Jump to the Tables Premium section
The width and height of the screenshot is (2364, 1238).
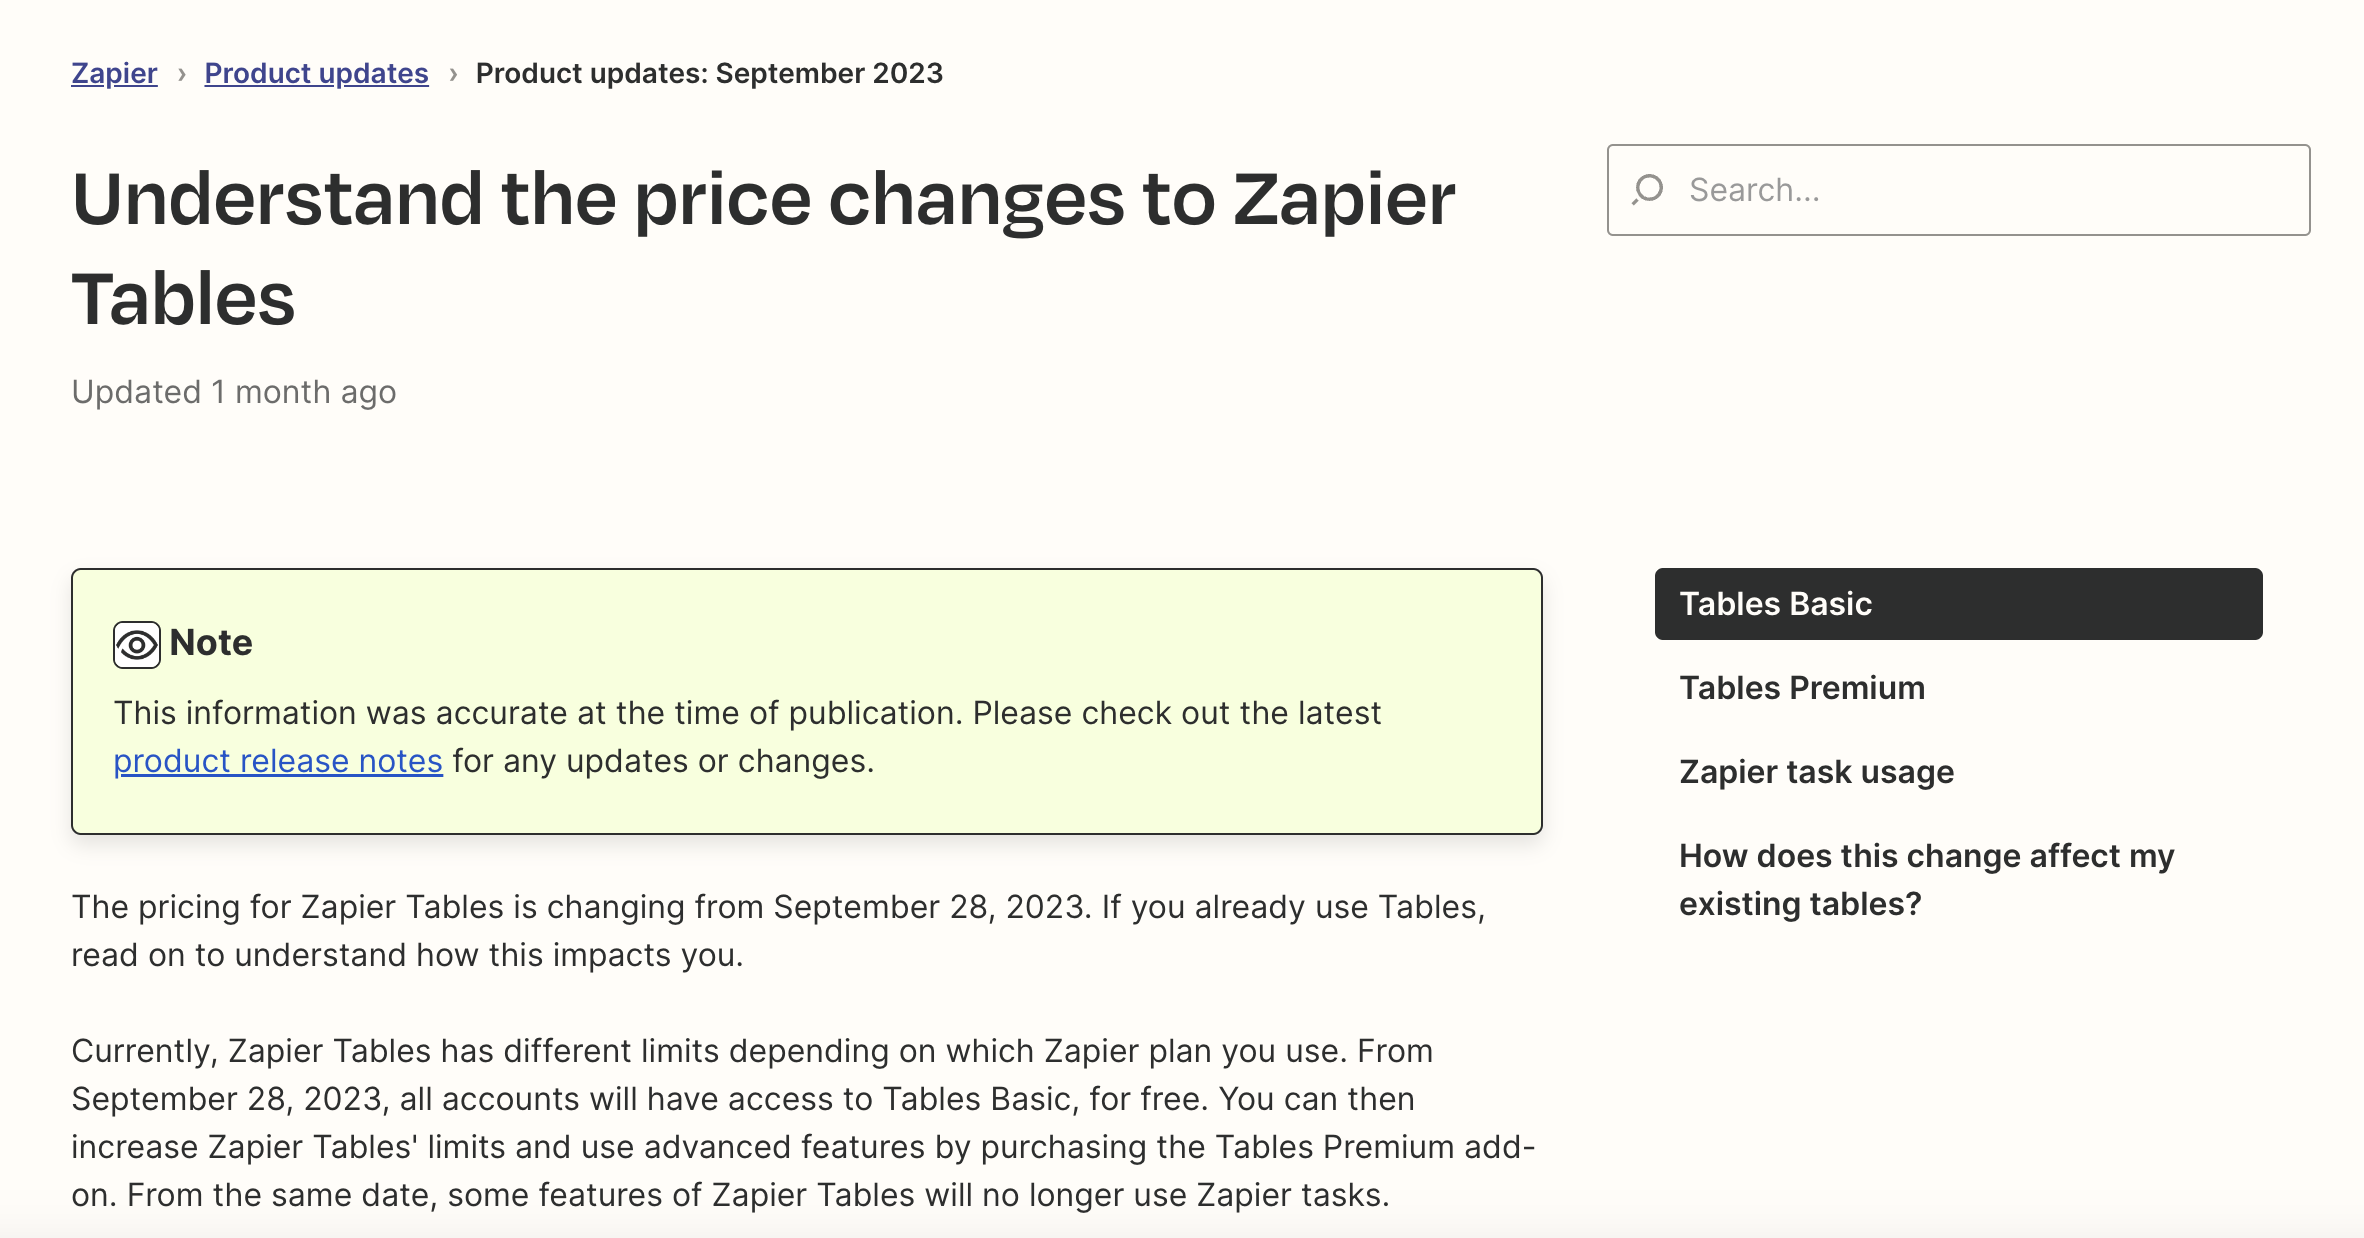point(1802,688)
